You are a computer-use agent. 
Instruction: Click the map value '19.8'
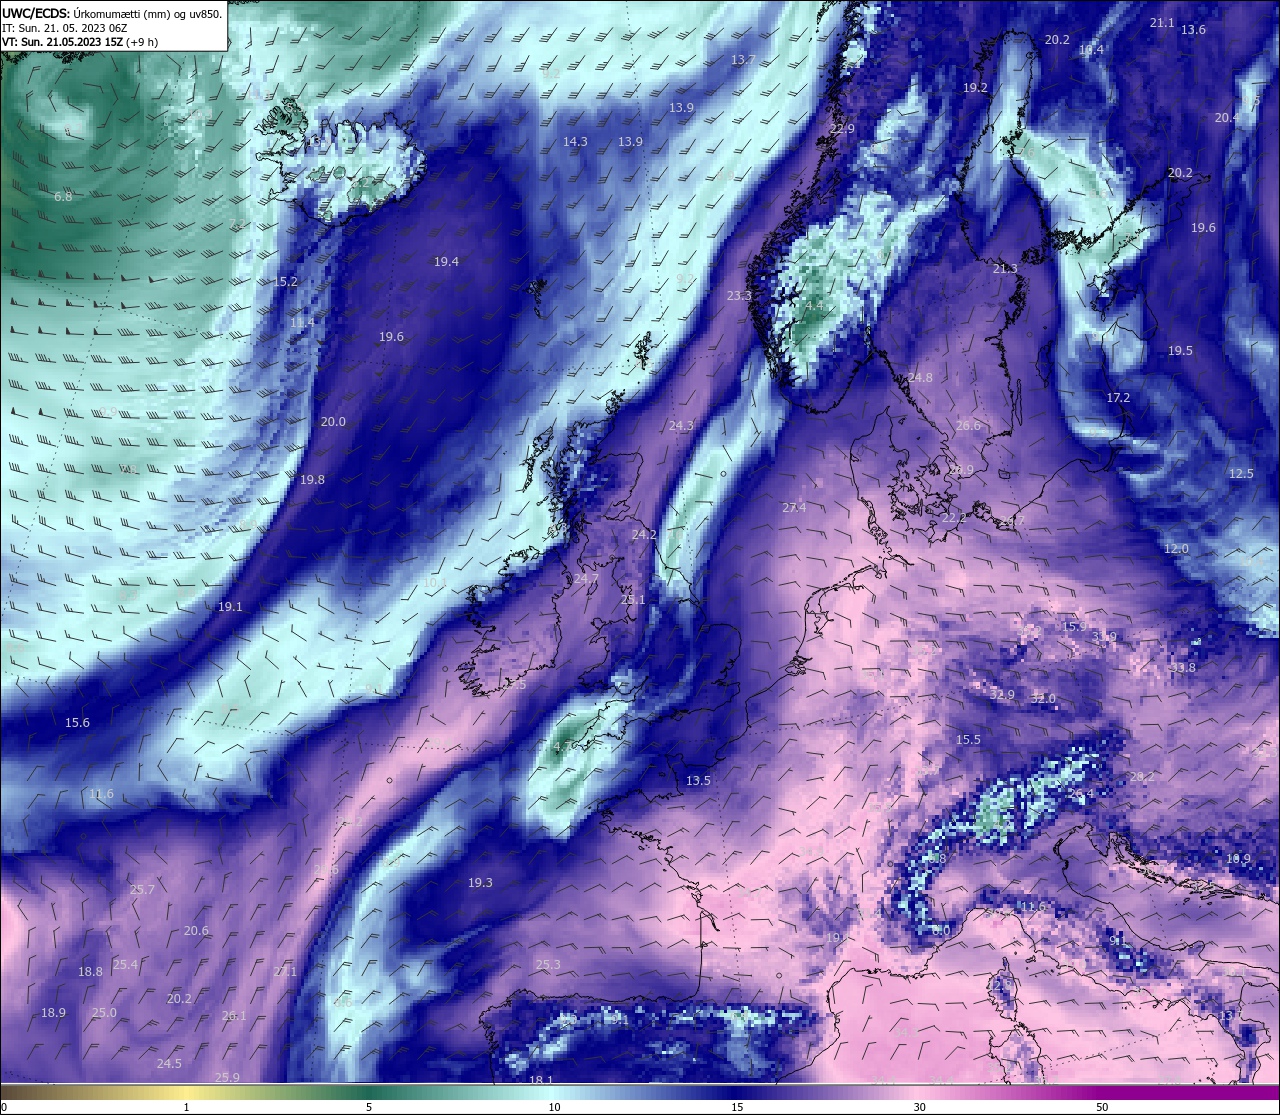312,479
